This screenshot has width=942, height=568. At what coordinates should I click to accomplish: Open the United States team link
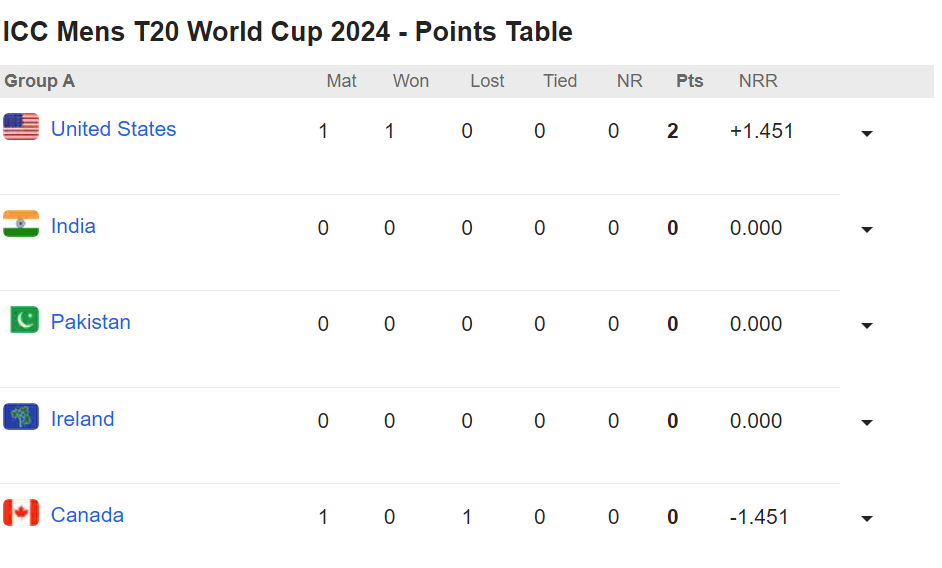[114, 129]
